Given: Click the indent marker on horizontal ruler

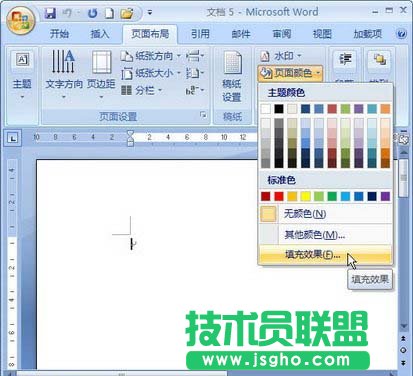Looking at the screenshot, I should [130, 138].
